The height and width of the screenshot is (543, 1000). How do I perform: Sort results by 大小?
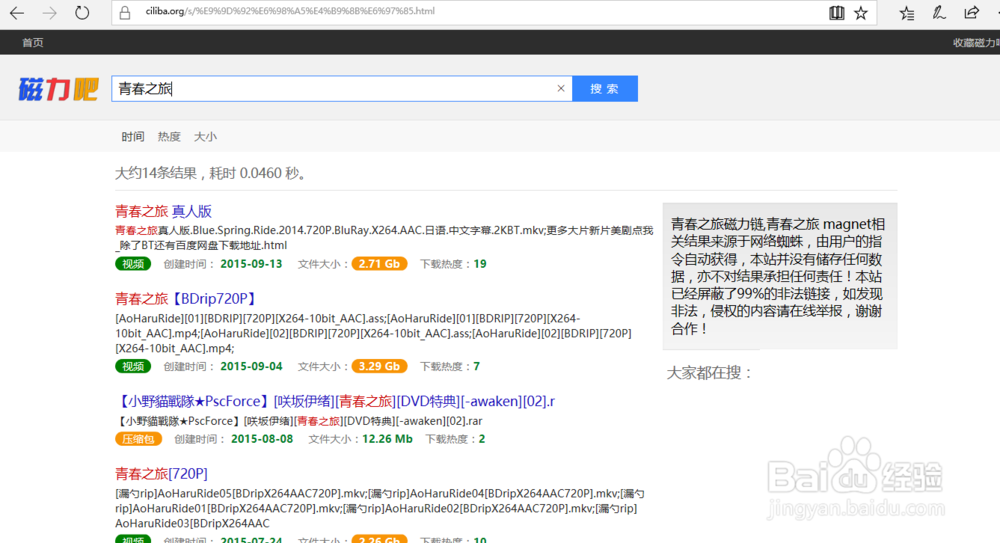point(205,137)
